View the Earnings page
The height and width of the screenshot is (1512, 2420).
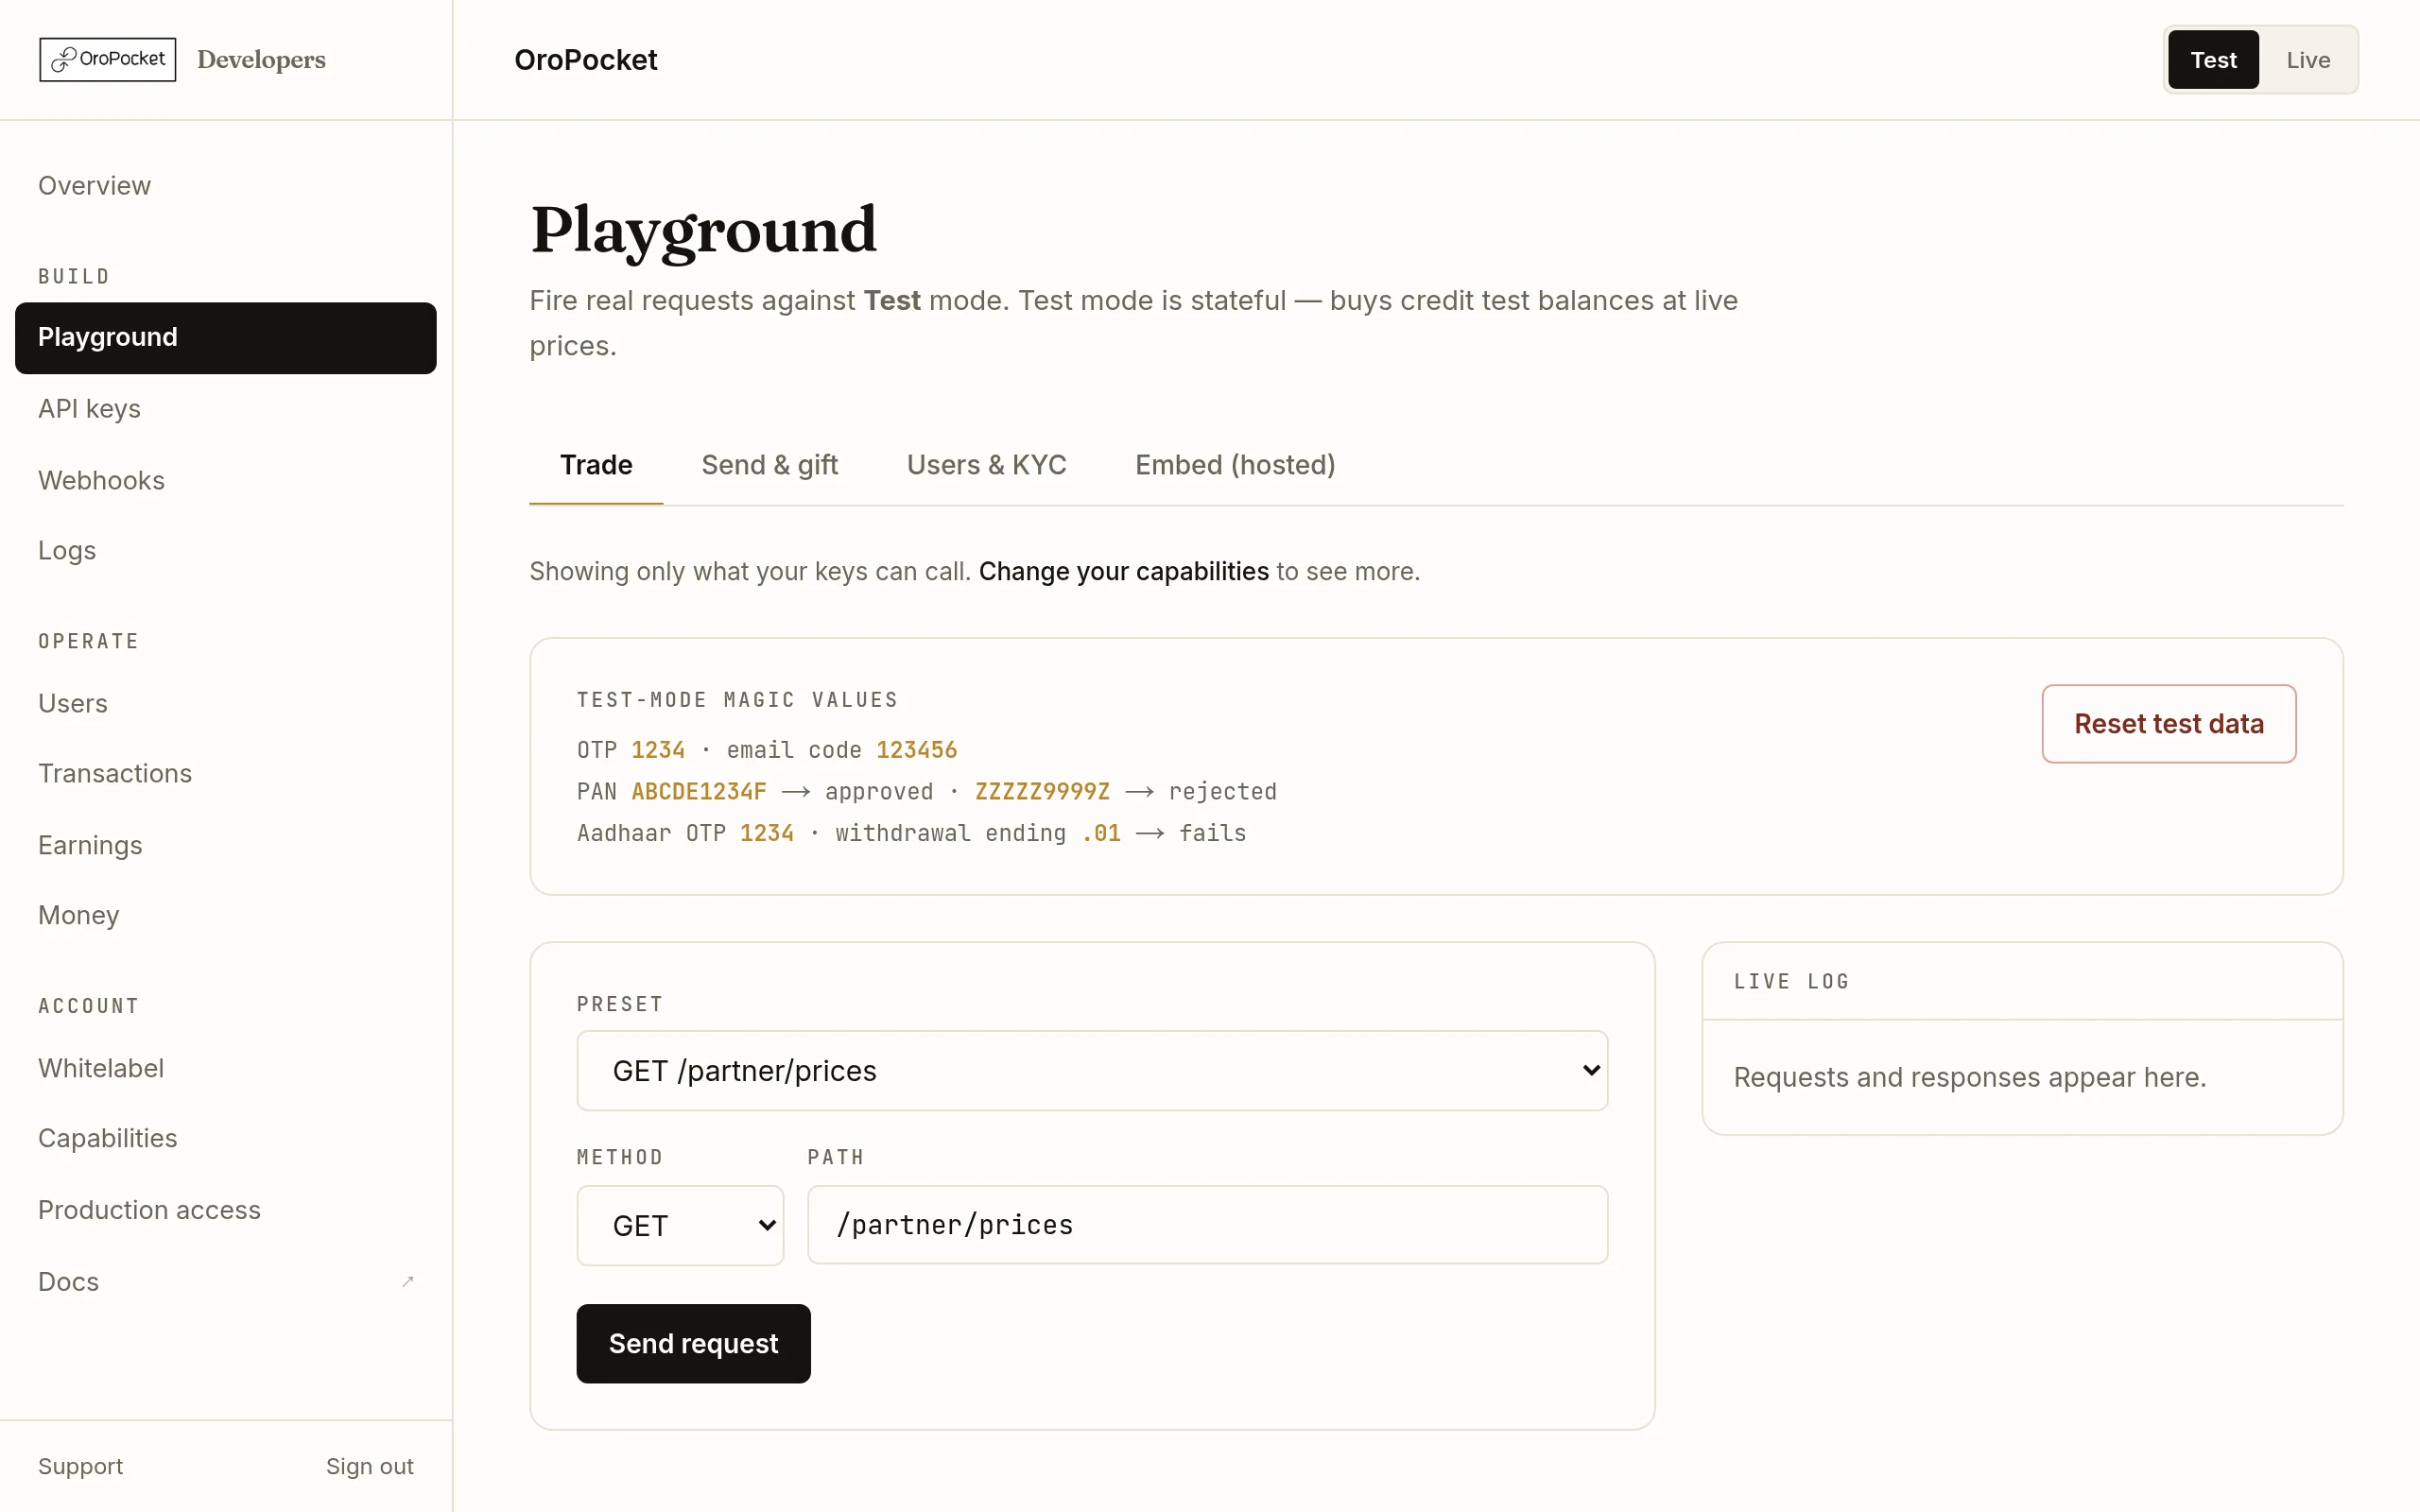point(226,846)
